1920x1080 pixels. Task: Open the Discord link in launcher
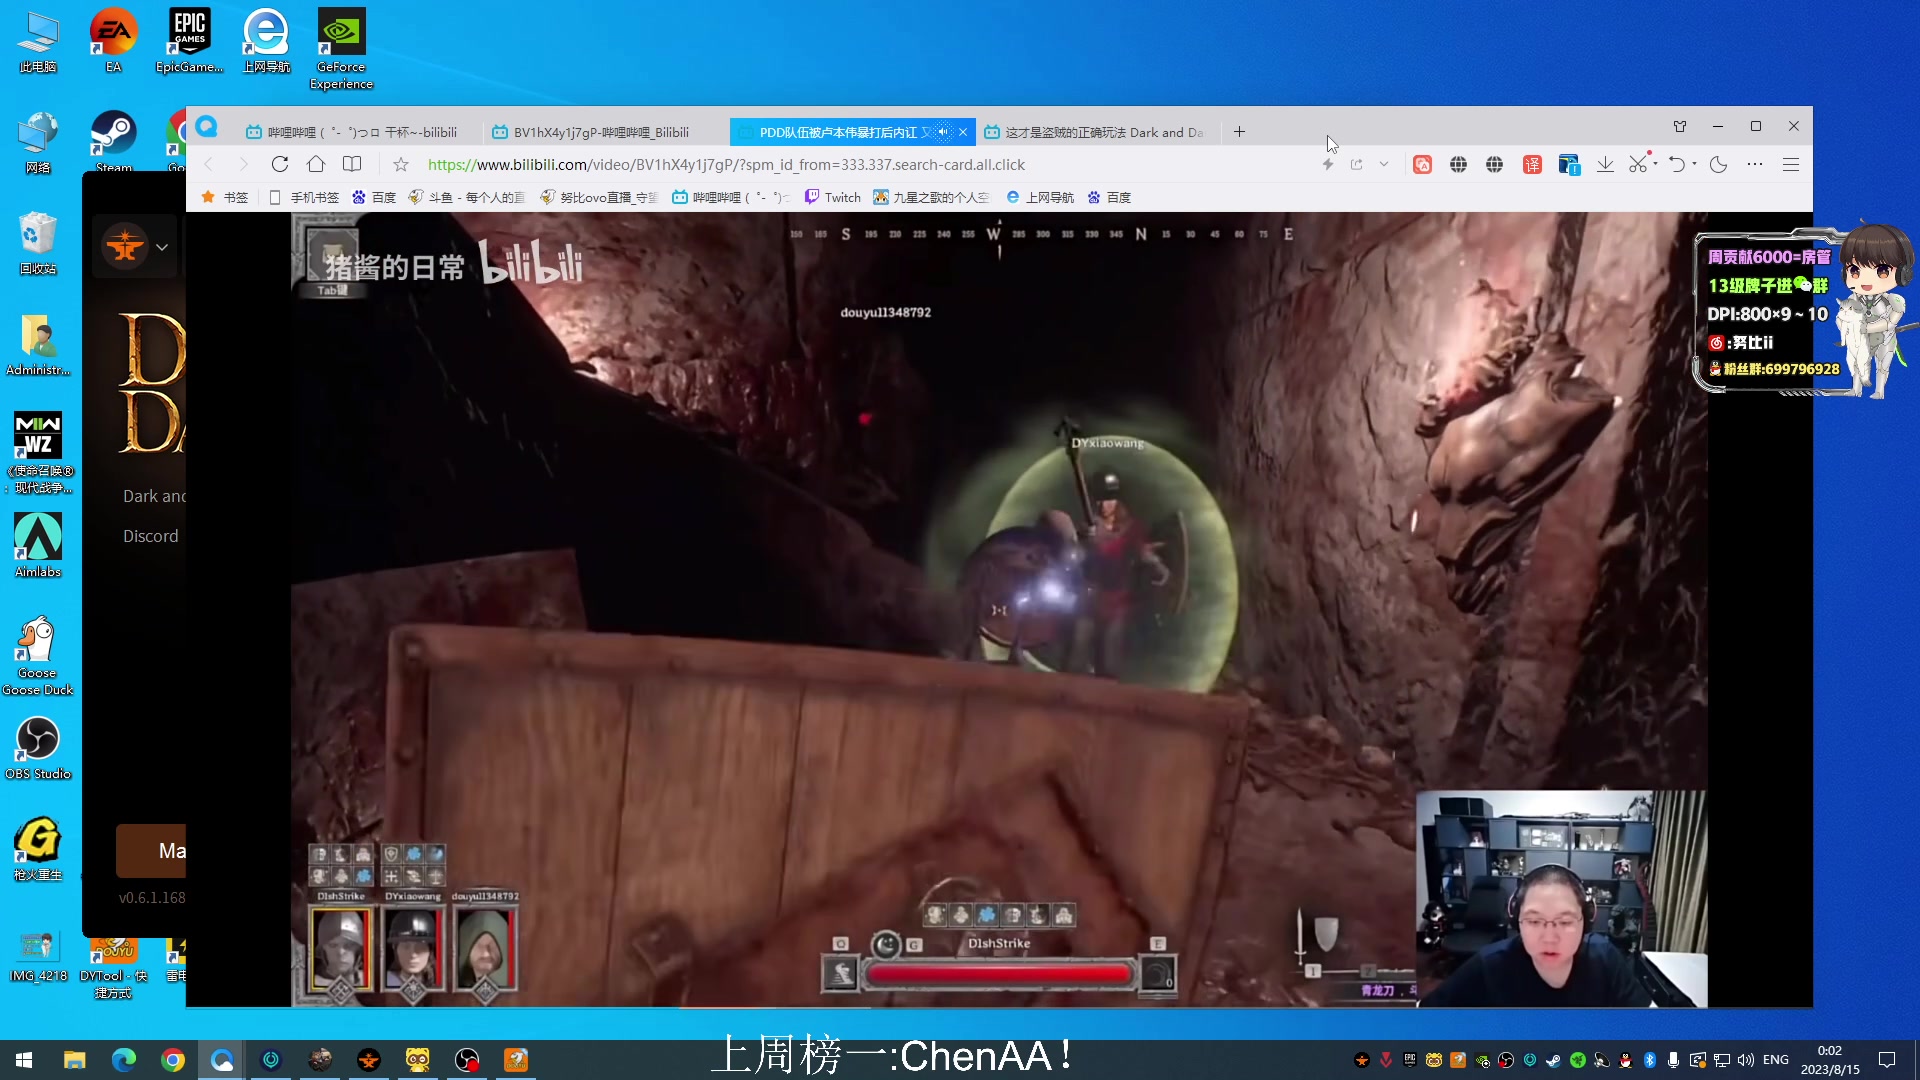151,536
